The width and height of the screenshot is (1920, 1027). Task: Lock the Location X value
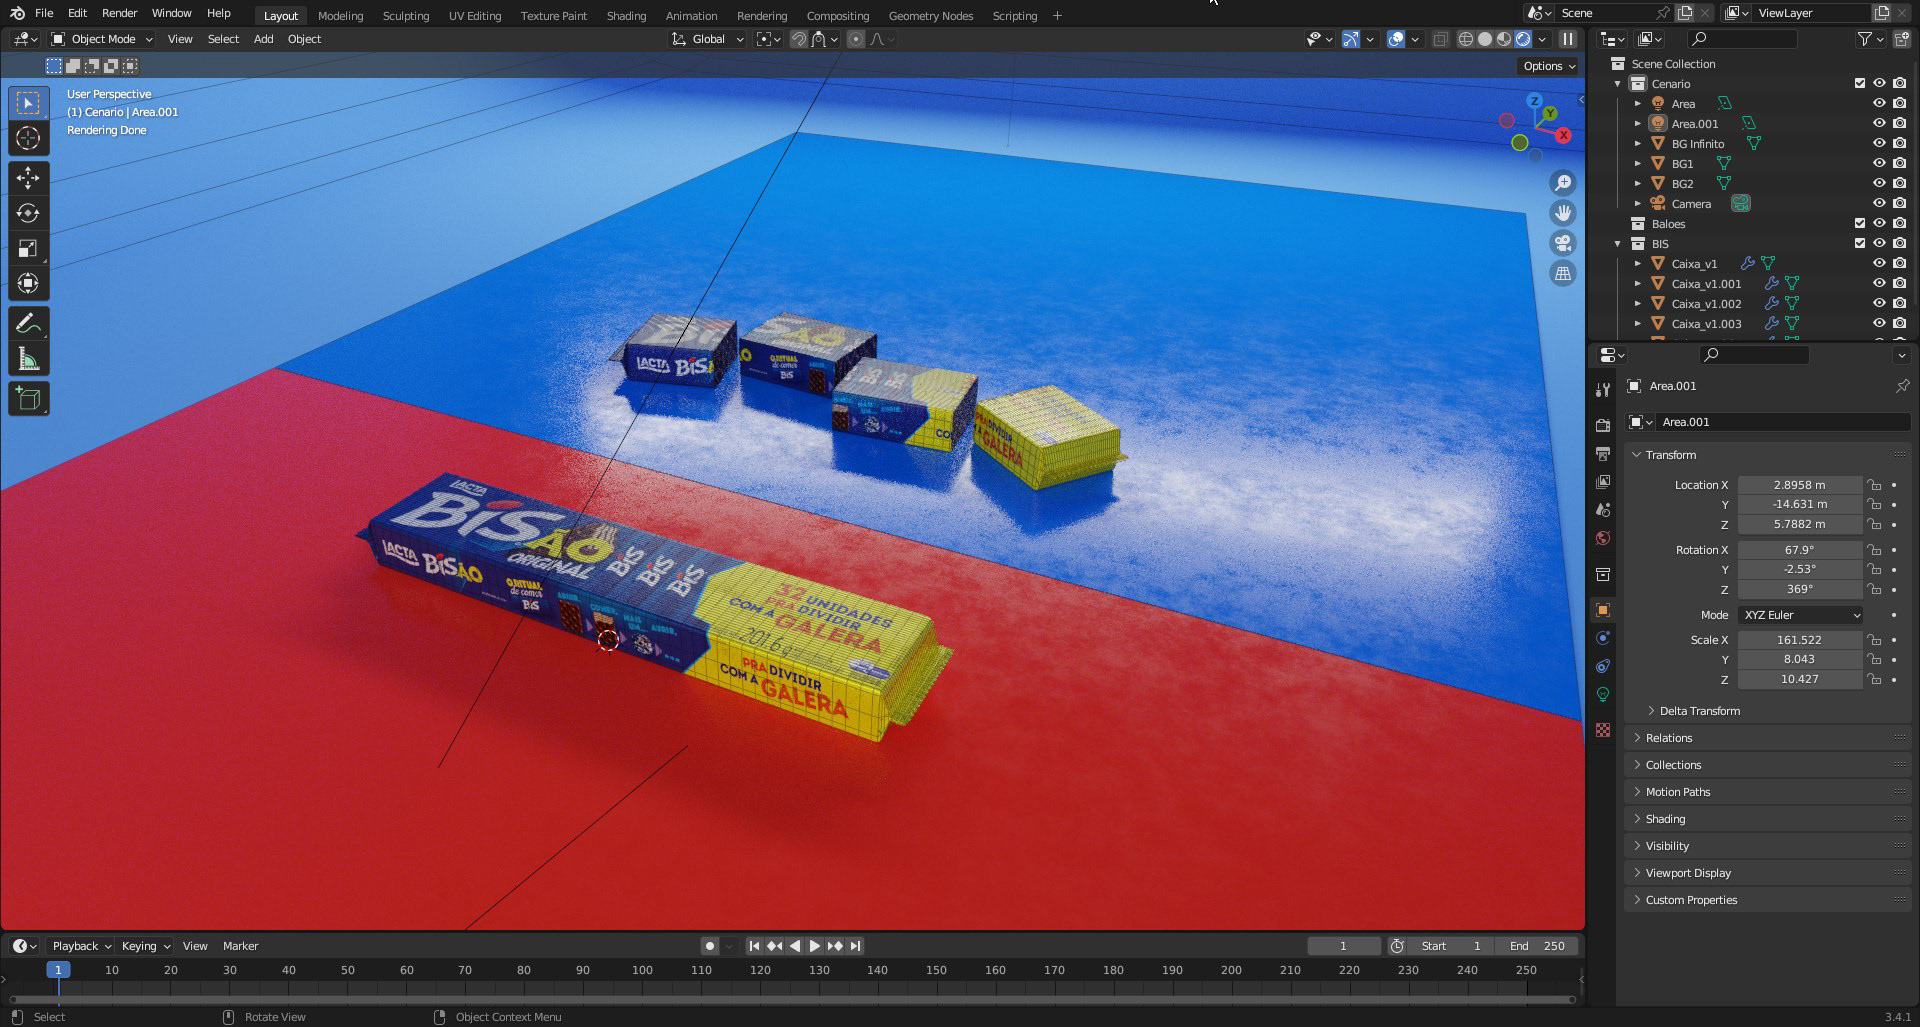pos(1875,485)
